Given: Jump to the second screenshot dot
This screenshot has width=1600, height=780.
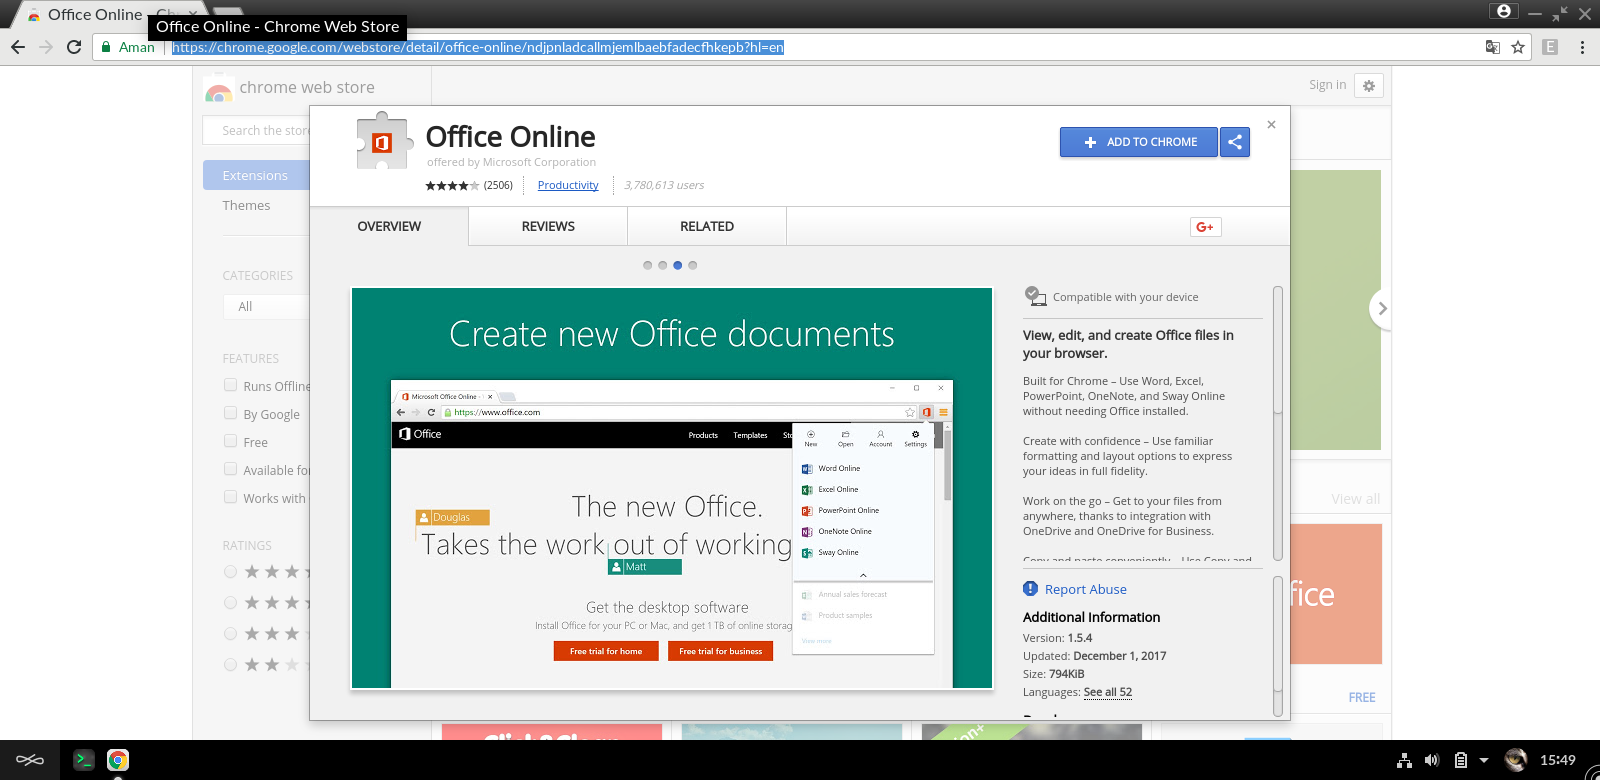Looking at the screenshot, I should tap(662, 265).
